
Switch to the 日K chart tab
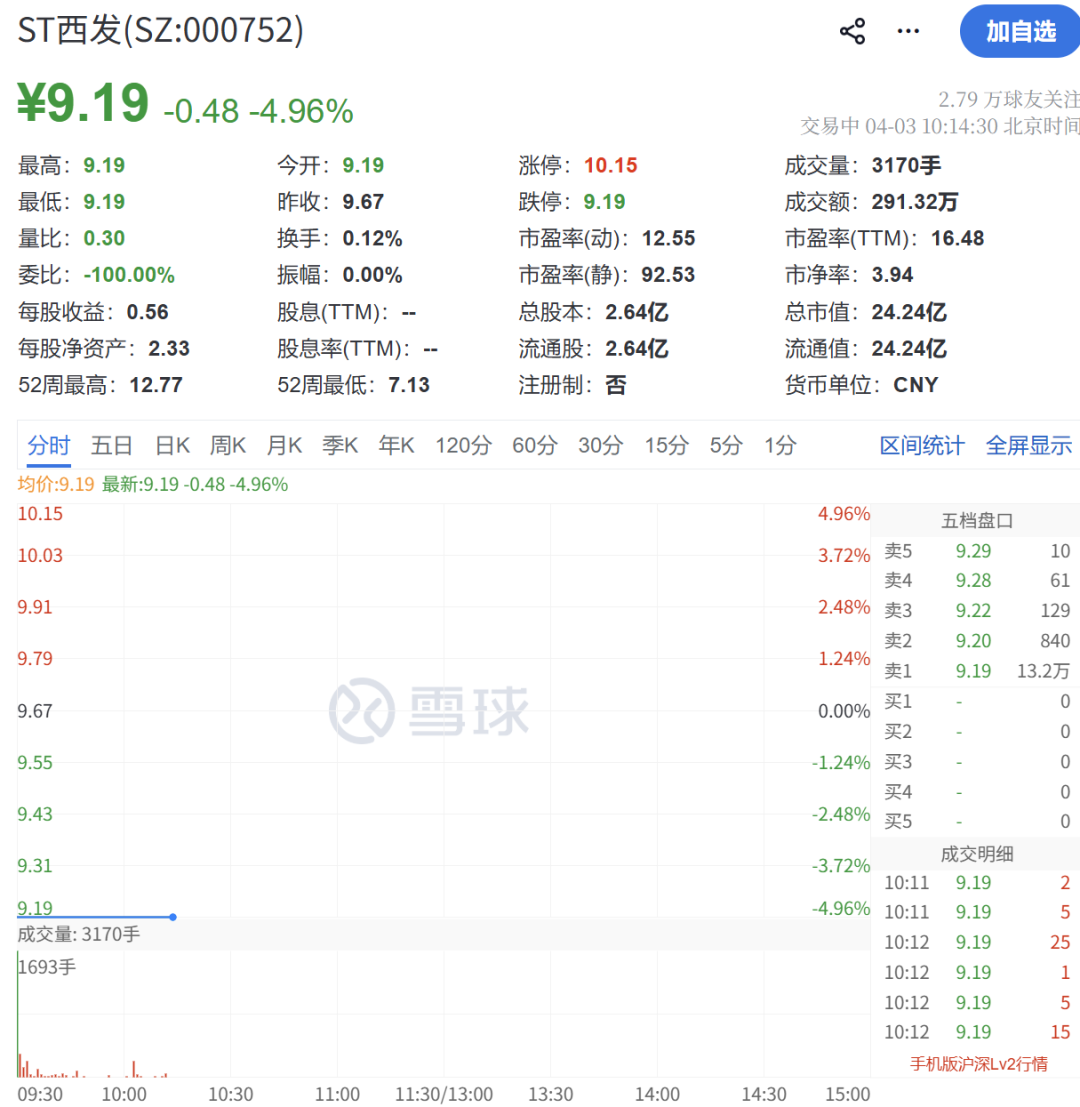[x=171, y=445]
